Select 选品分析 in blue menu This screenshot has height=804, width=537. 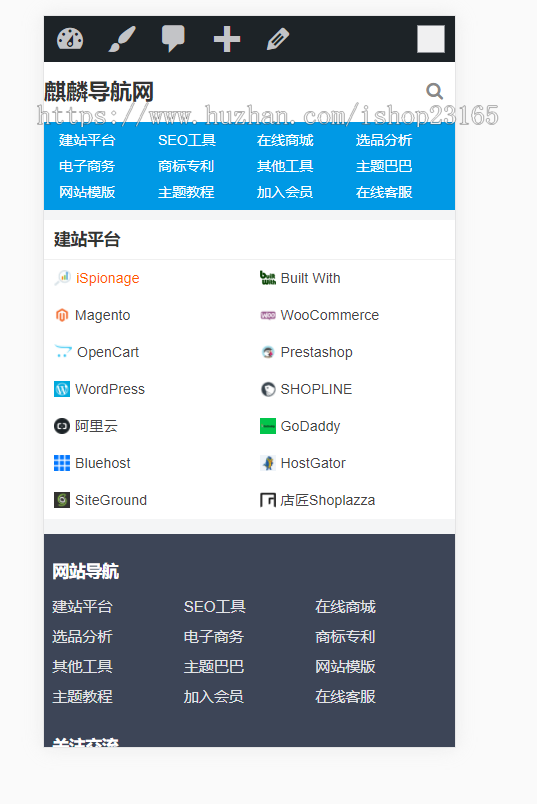384,140
